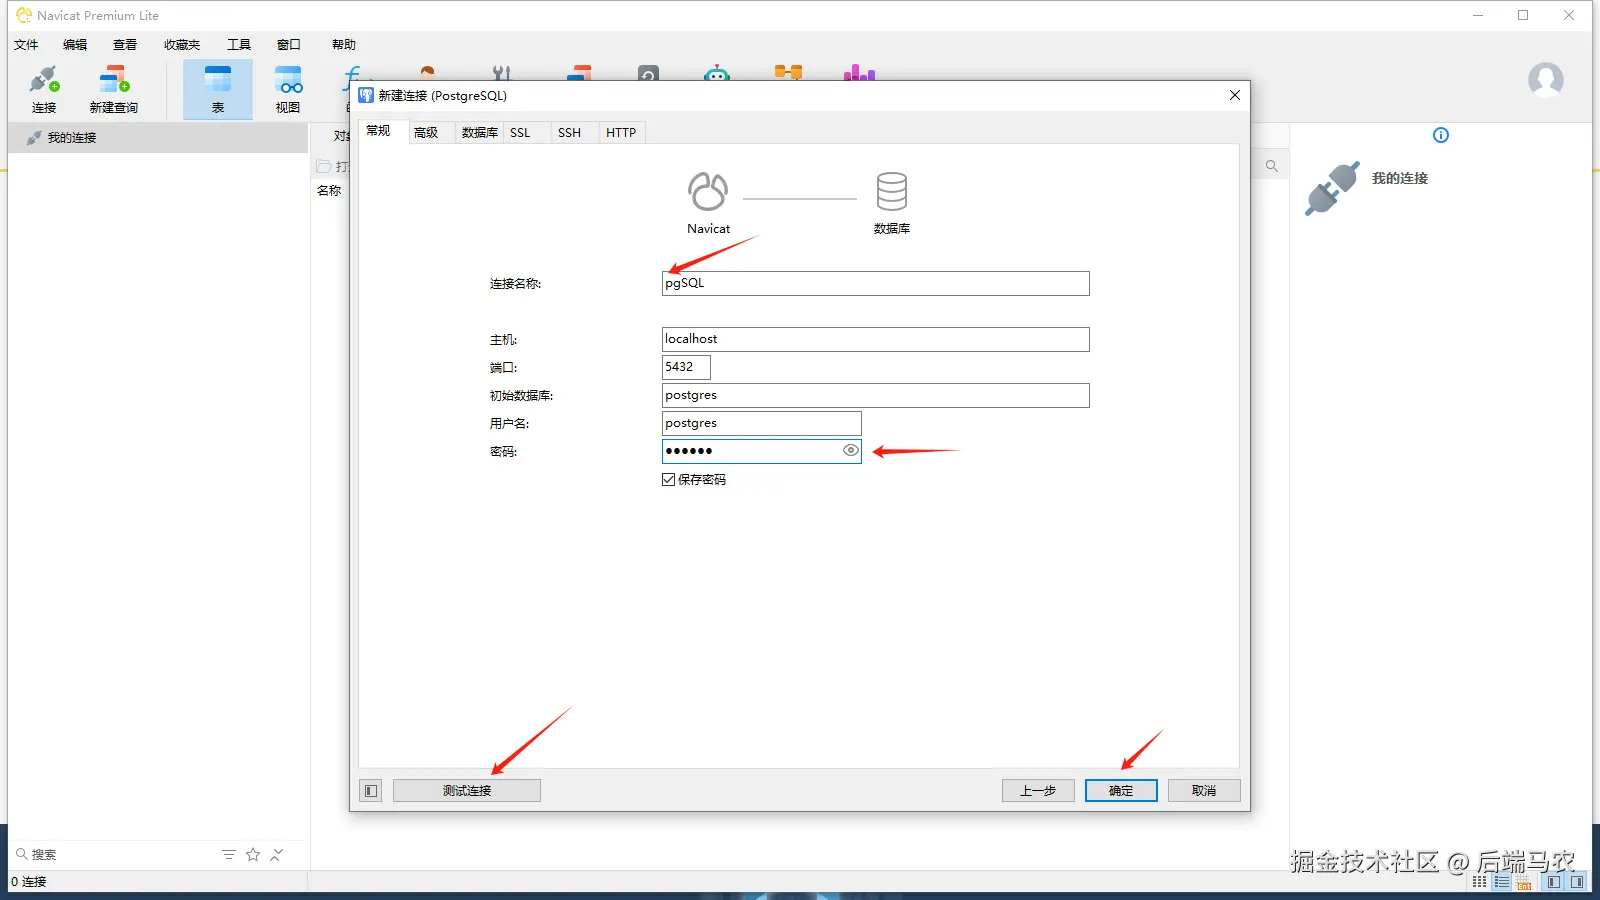The image size is (1600, 900).
Task: Click the 初始数据库 input field
Action: [875, 396]
